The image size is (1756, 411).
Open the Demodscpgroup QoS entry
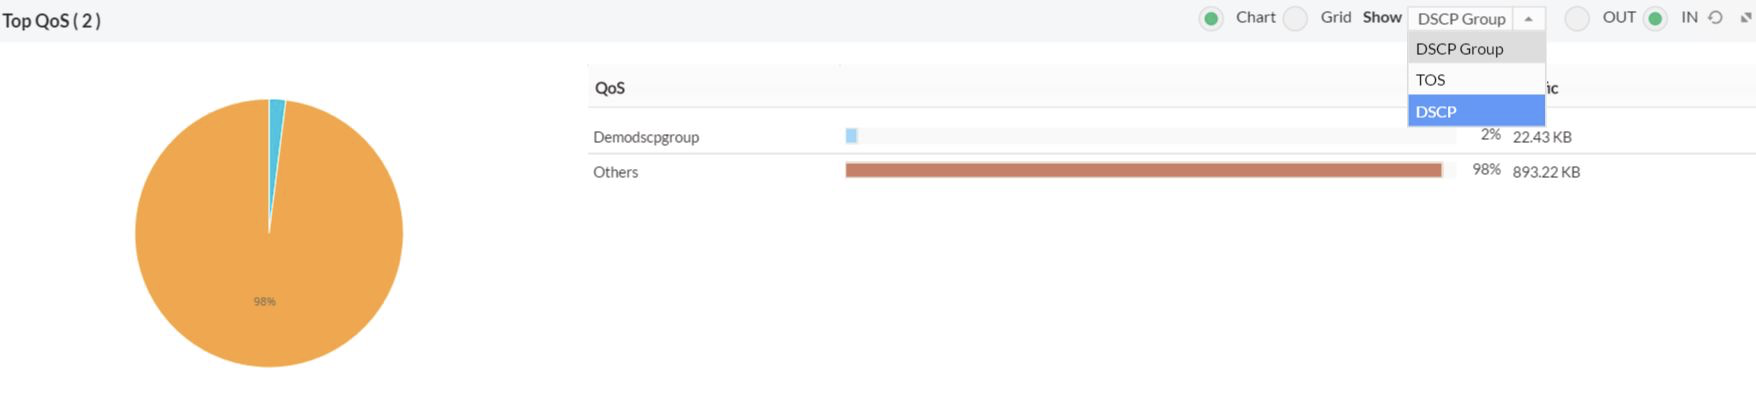pyautogui.click(x=646, y=137)
